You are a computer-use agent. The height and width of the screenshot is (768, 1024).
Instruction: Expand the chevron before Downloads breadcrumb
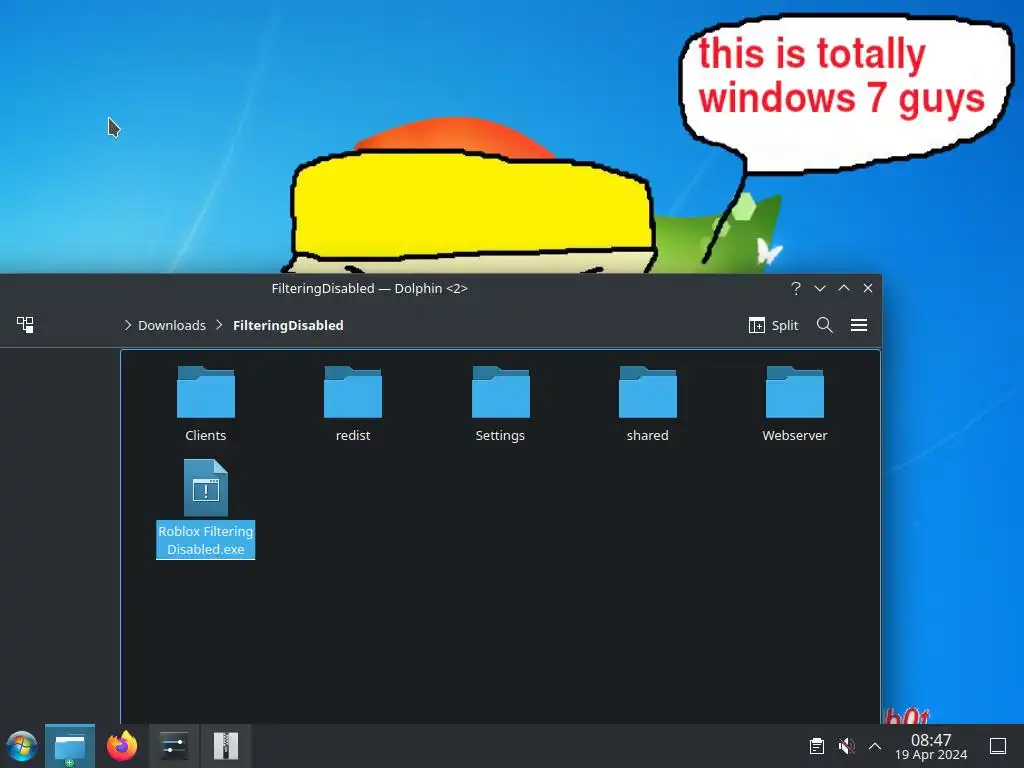[x=127, y=325]
